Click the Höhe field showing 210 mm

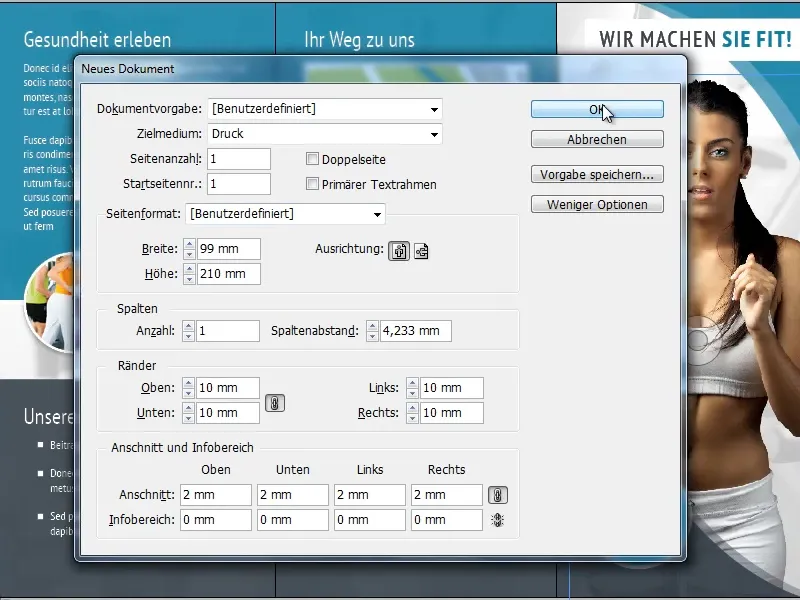coord(229,274)
